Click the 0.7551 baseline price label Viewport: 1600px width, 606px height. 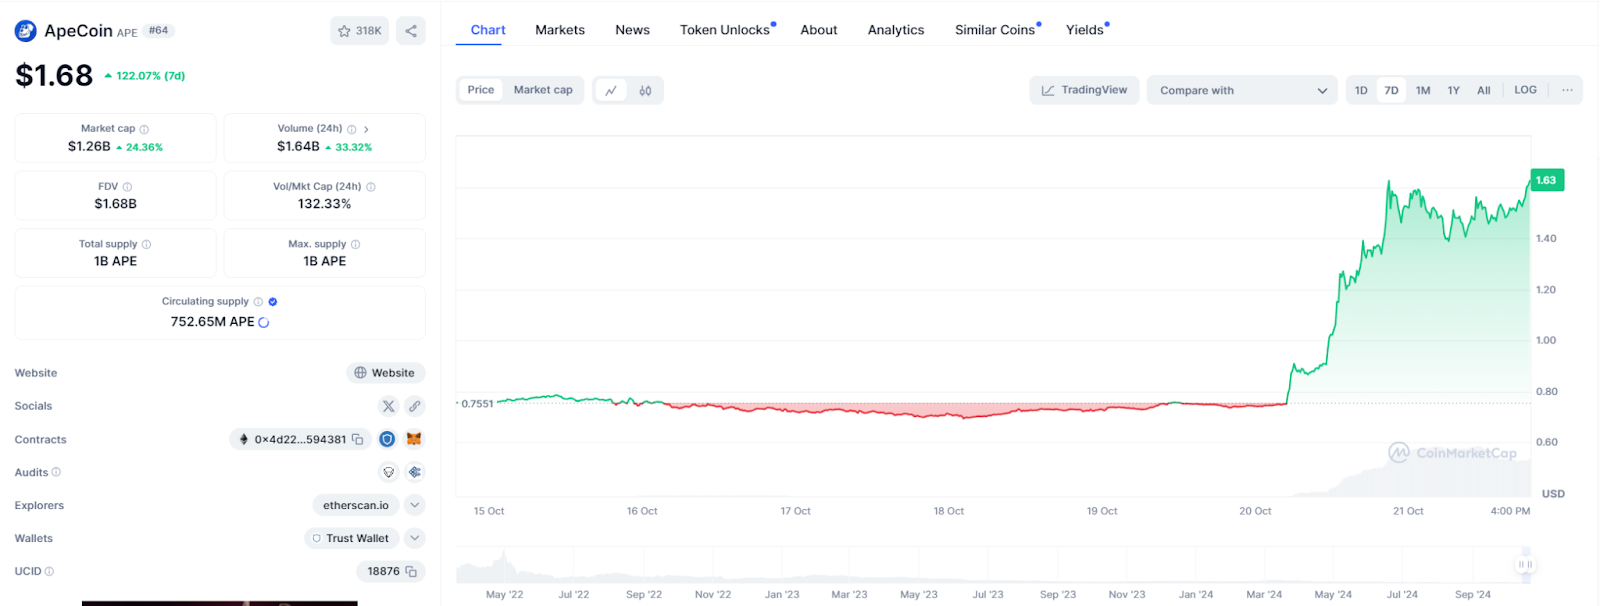pyautogui.click(x=477, y=404)
